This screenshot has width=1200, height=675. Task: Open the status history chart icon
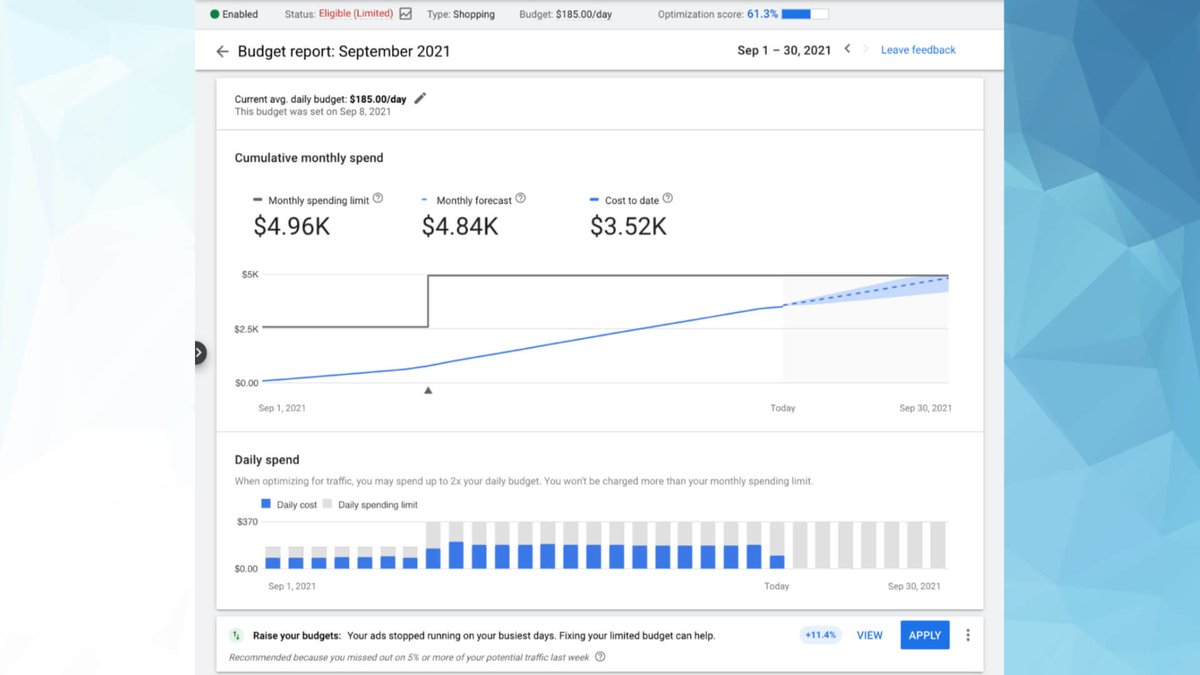pos(404,14)
